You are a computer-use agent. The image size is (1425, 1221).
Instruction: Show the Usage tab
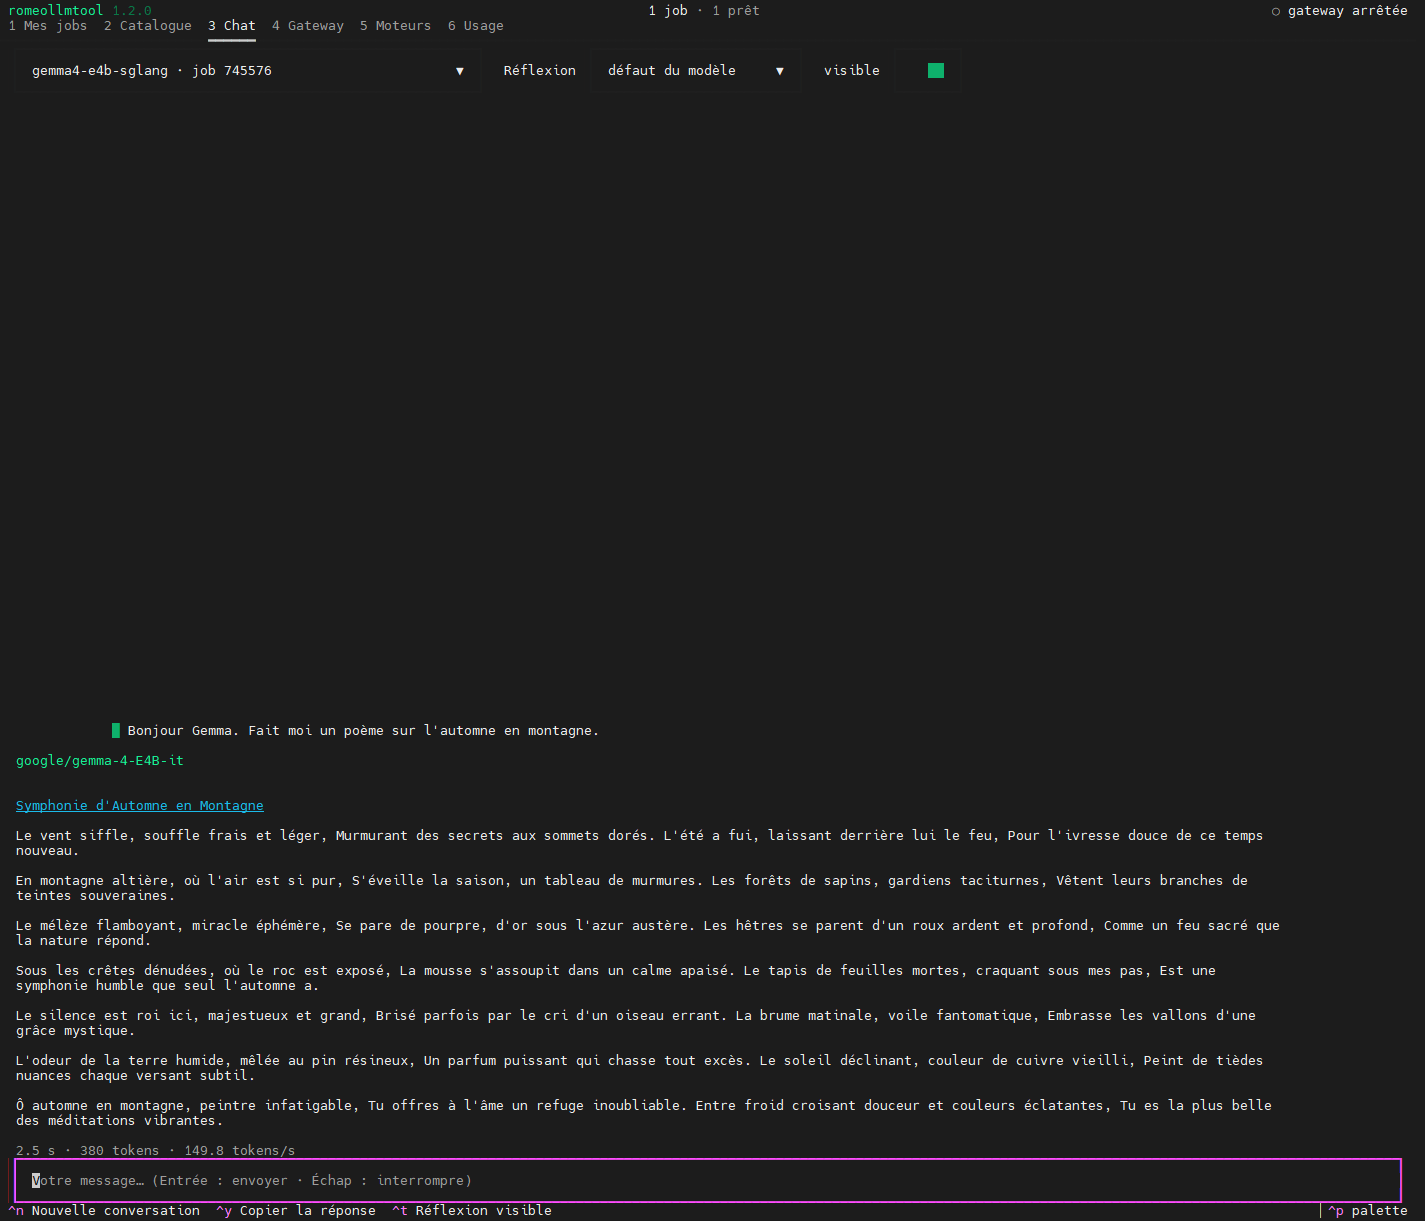tap(476, 26)
